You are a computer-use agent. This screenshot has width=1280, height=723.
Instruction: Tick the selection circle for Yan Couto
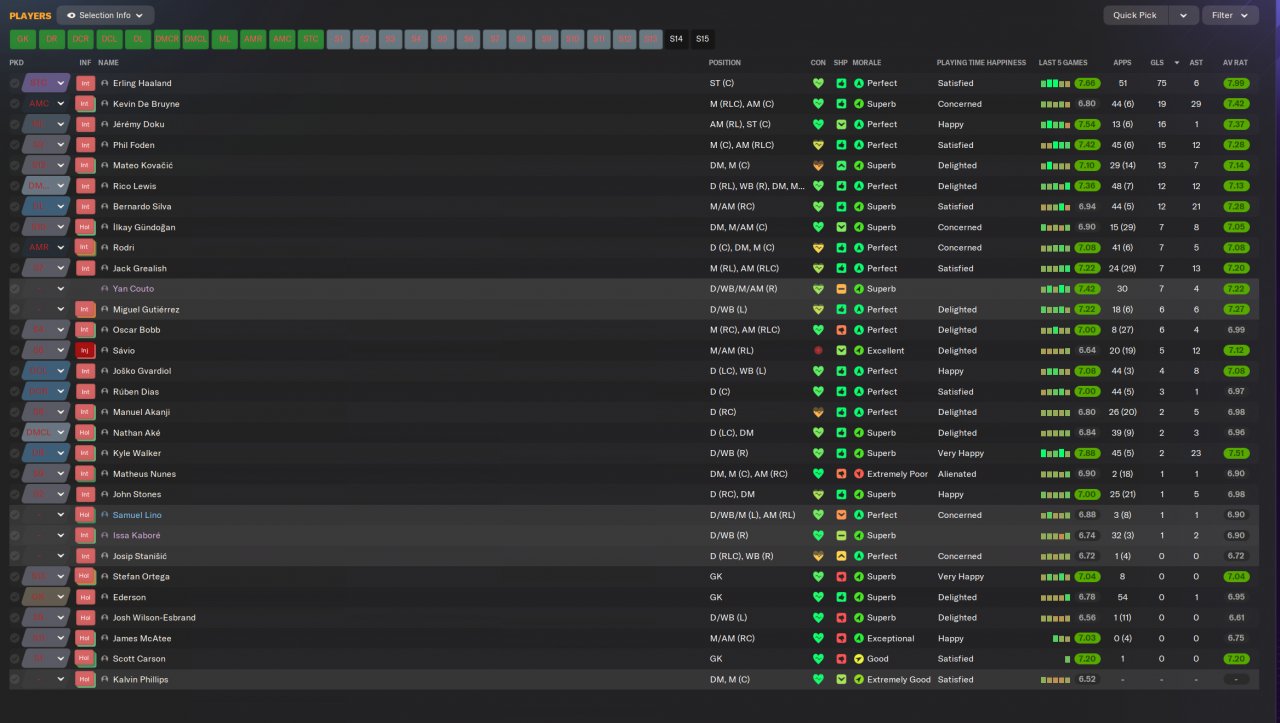(14, 289)
